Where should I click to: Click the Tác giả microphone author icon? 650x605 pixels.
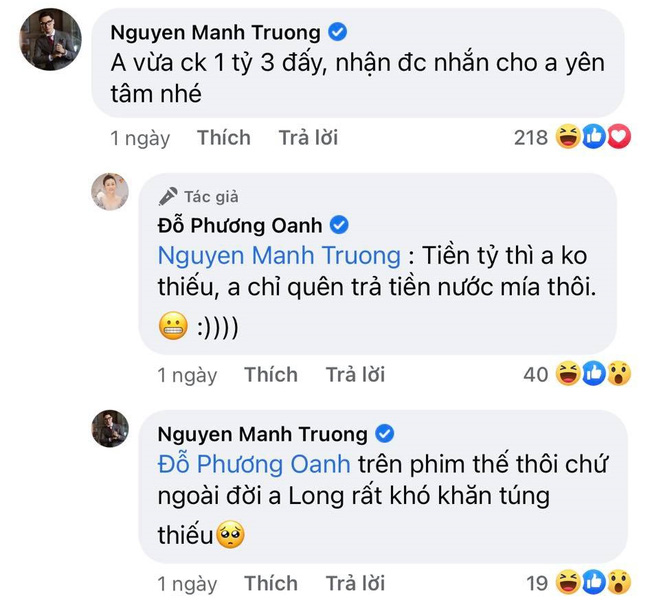point(168,197)
